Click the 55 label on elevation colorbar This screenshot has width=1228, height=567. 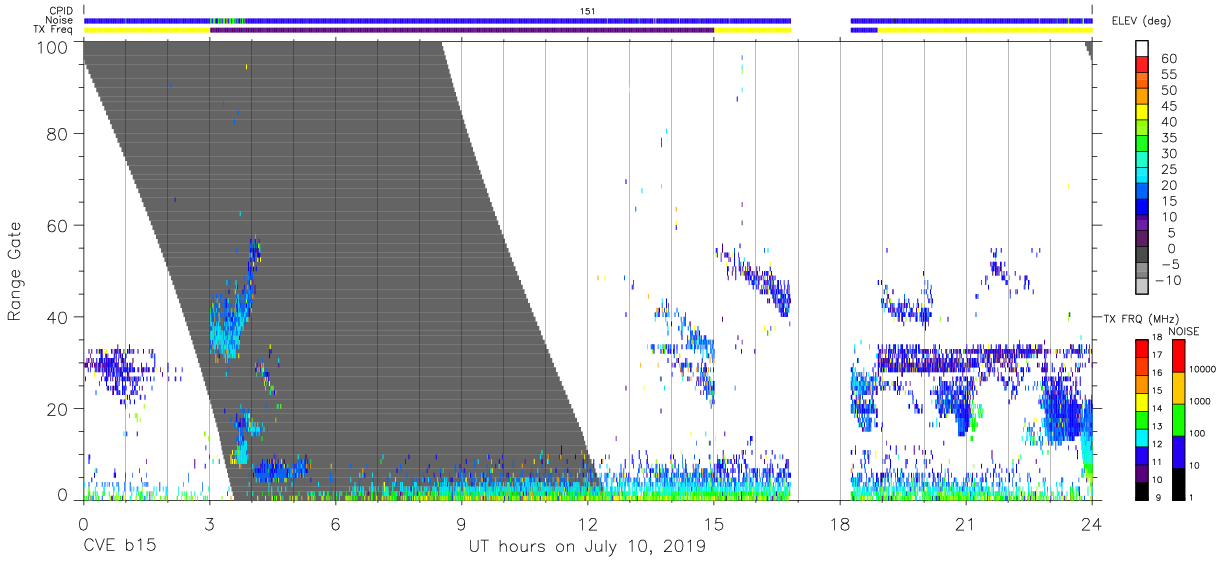tap(1168, 75)
